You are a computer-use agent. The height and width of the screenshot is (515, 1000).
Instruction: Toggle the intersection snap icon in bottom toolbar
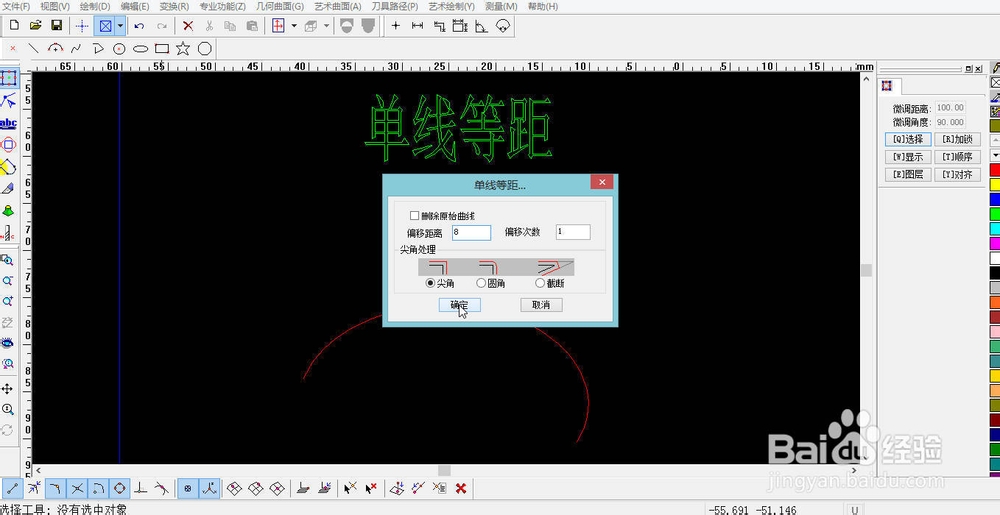[x=77, y=489]
